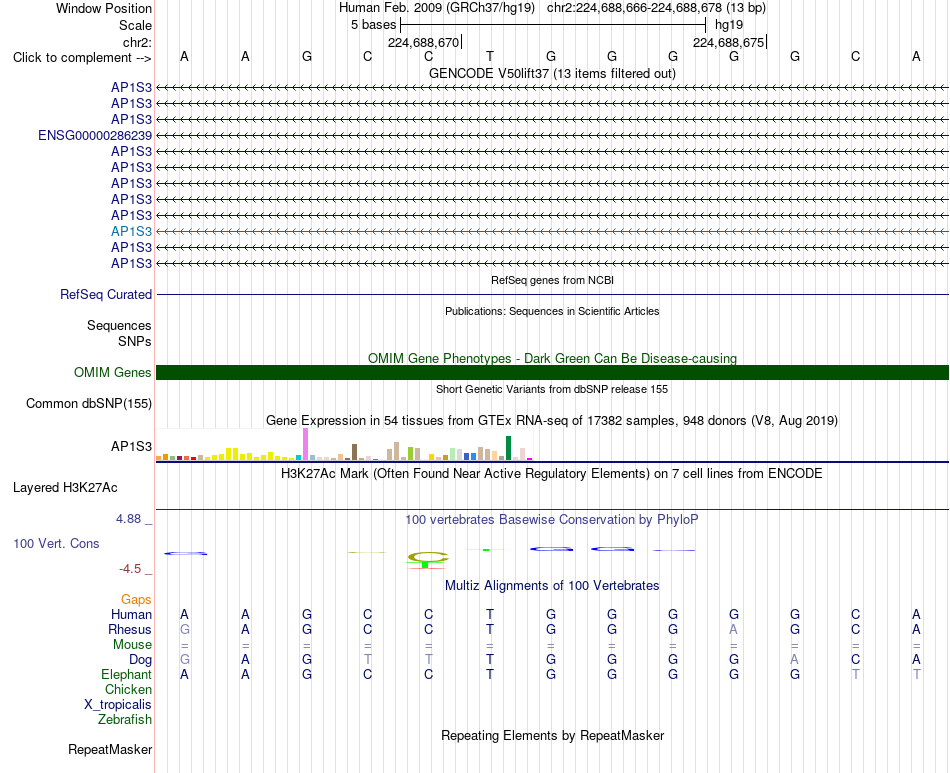Screen dimensions: 950x773
Task: Select the ENSG00000286239 gene label
Action: coord(95,135)
